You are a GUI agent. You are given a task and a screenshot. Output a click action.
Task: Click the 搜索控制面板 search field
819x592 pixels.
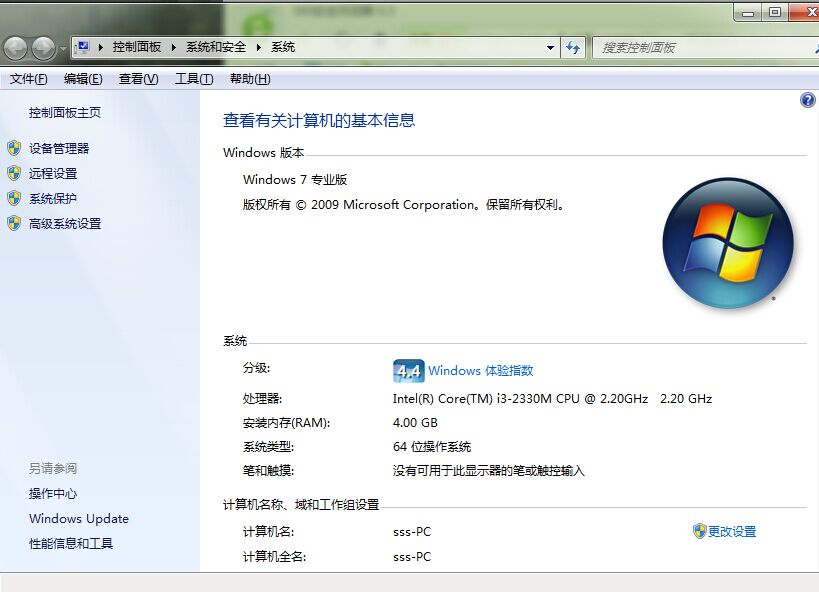click(706, 48)
